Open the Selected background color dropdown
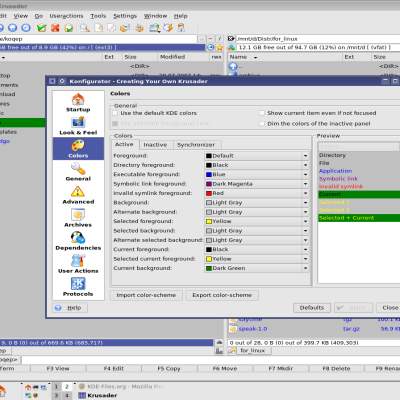This screenshot has height=400, width=400. [256, 231]
